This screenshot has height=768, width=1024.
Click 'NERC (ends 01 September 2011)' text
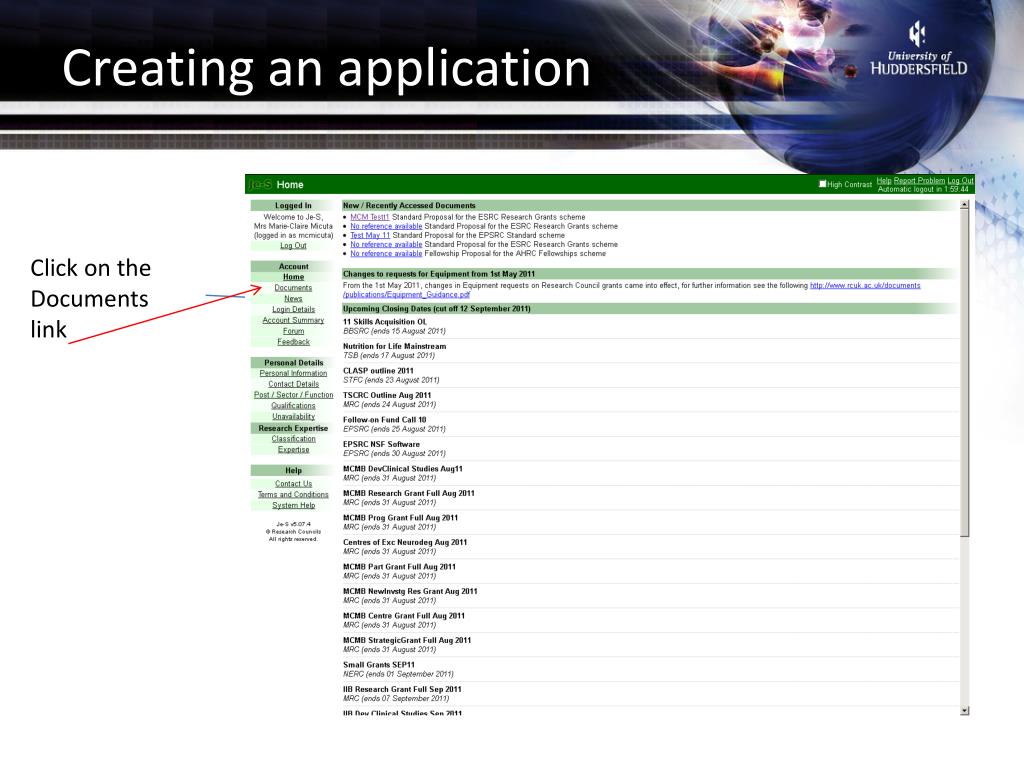tap(398, 674)
